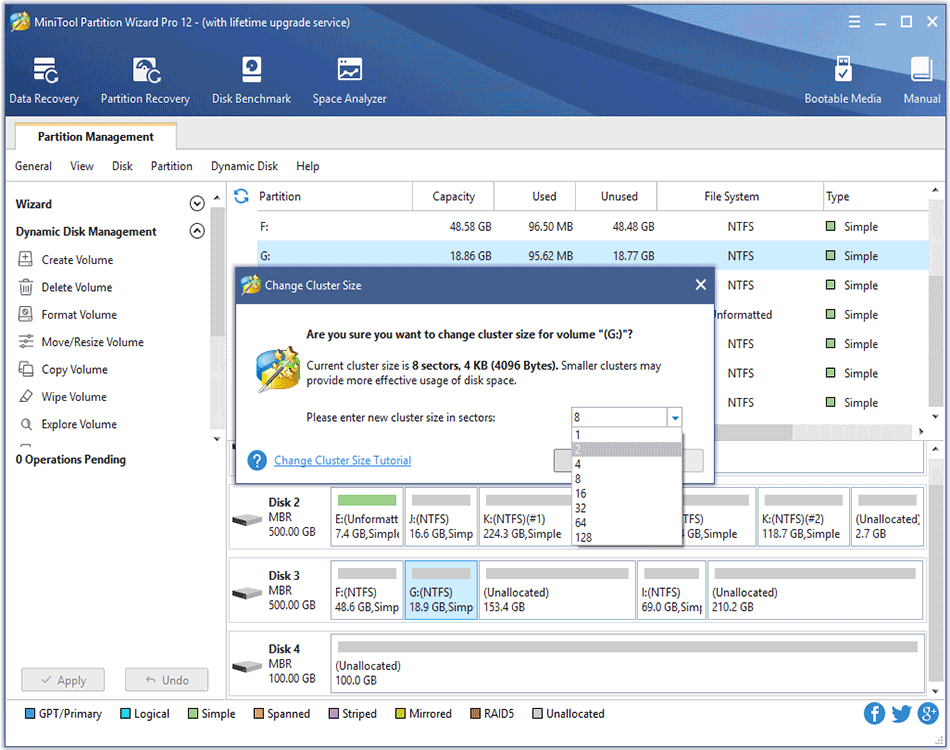This screenshot has width=950, height=750.
Task: Choose 4 sectors in the dropdown list
Action: point(627,464)
